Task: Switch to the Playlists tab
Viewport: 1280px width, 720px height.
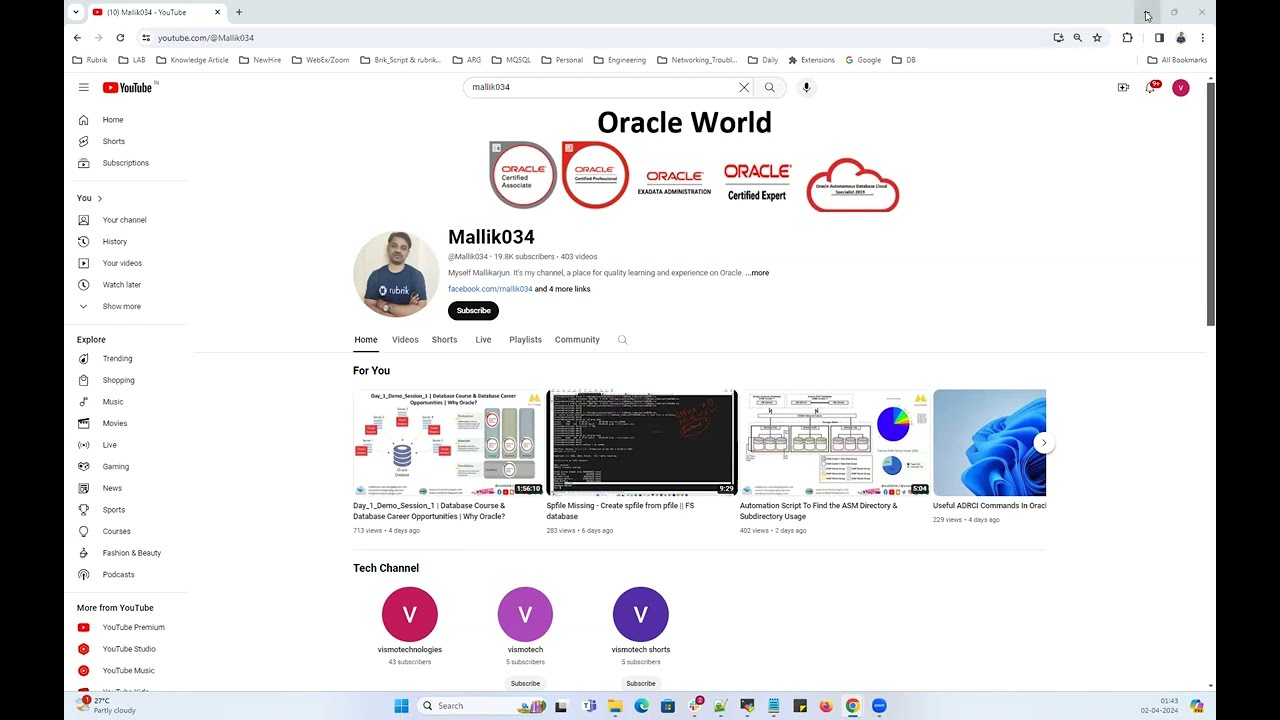Action: (525, 340)
